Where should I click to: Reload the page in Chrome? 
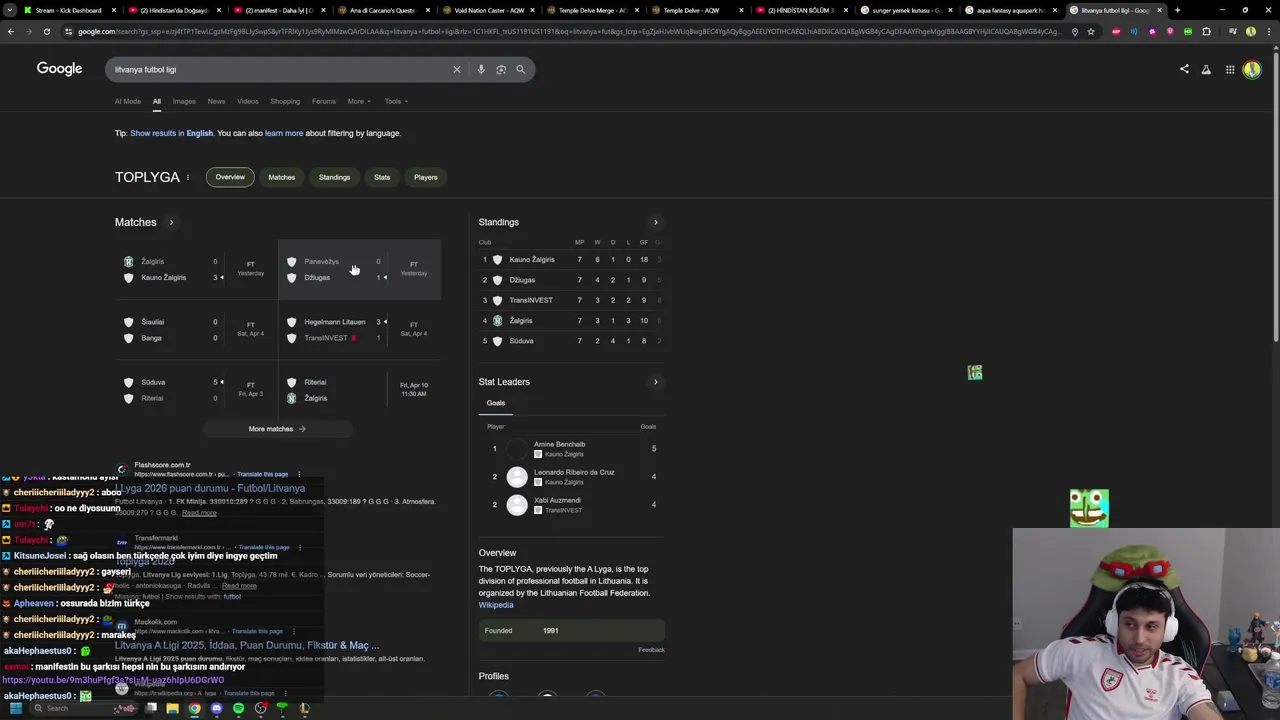tap(46, 31)
